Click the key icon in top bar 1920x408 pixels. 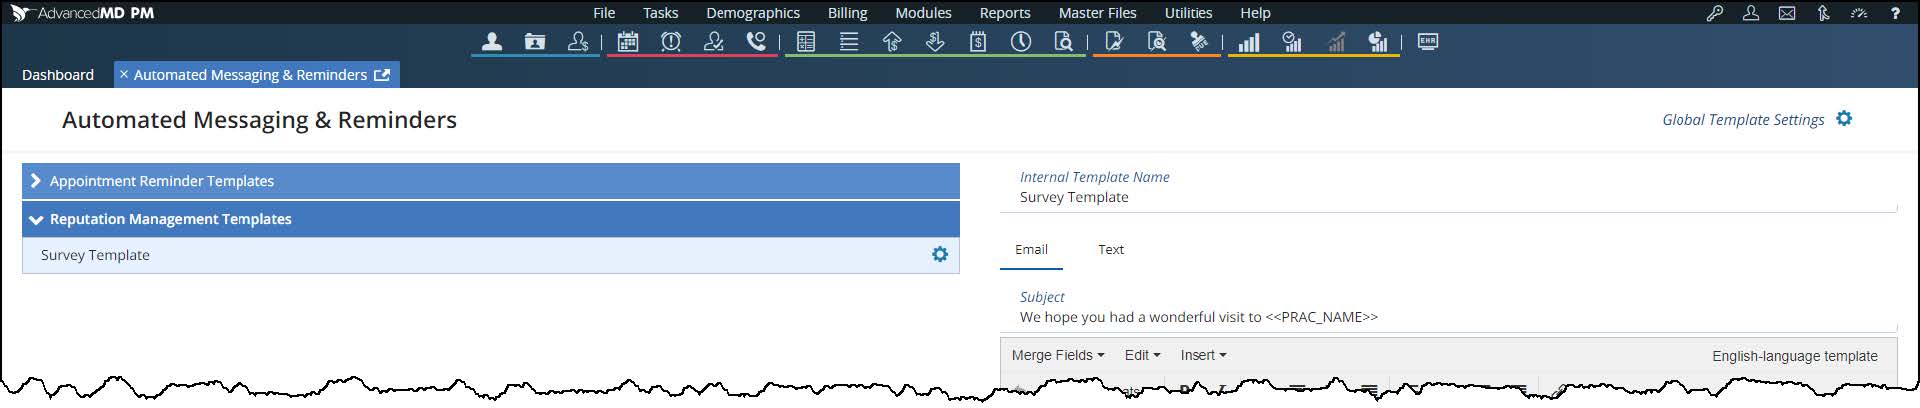pyautogui.click(x=1715, y=13)
